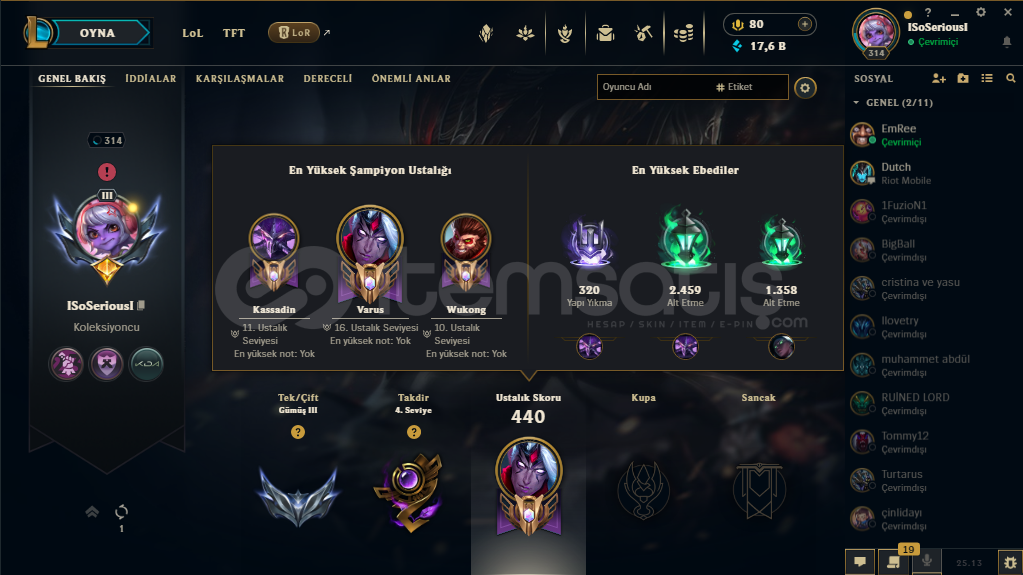1023x575 pixels.
Task: Switch to the DERECELİ tab
Action: pyautogui.click(x=328, y=78)
